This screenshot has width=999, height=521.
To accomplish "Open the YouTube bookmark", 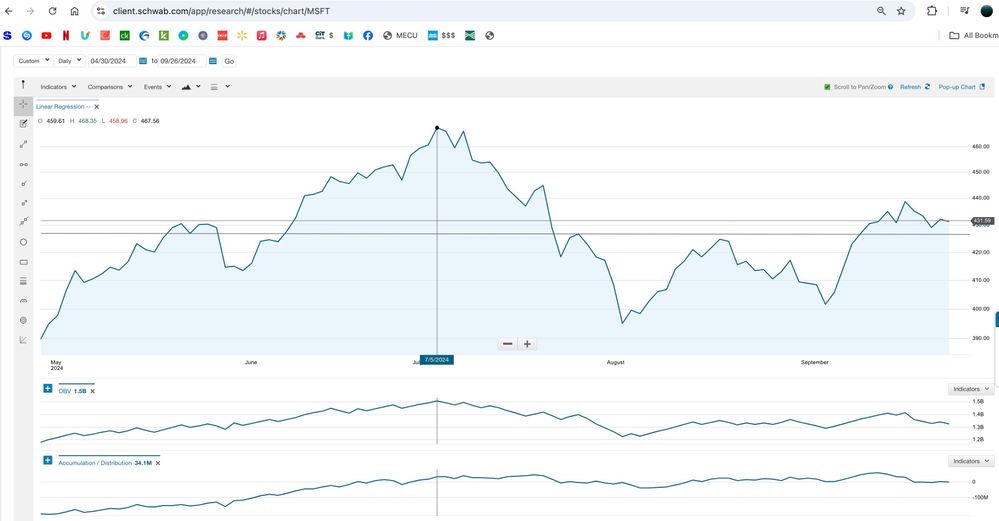I will pos(47,36).
